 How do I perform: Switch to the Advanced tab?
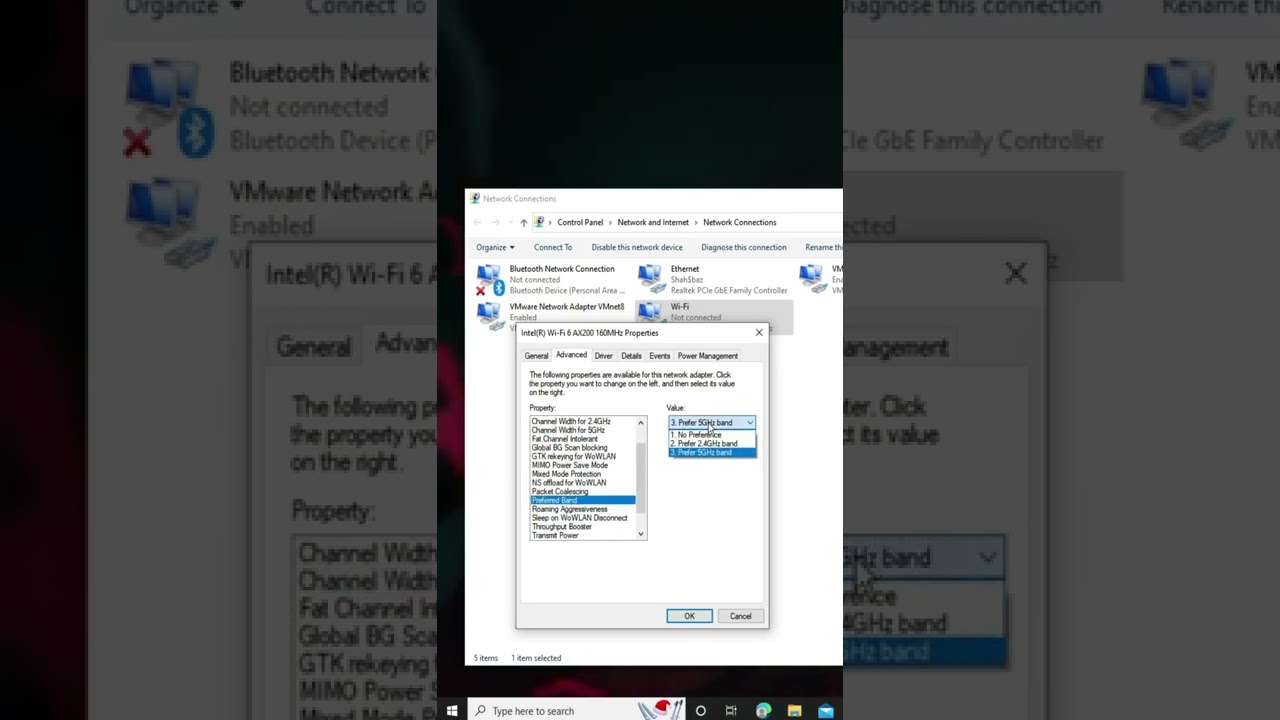[x=571, y=355]
